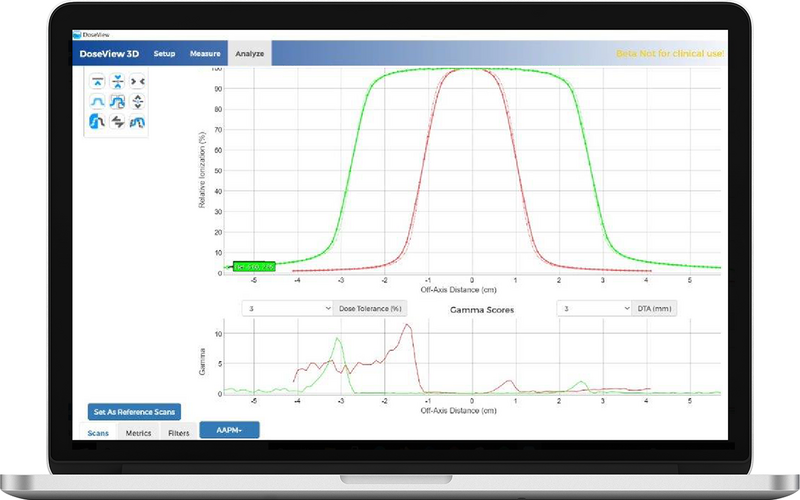Select the overlapping profiles compare icon
This screenshot has height=500, width=800.
(118, 101)
